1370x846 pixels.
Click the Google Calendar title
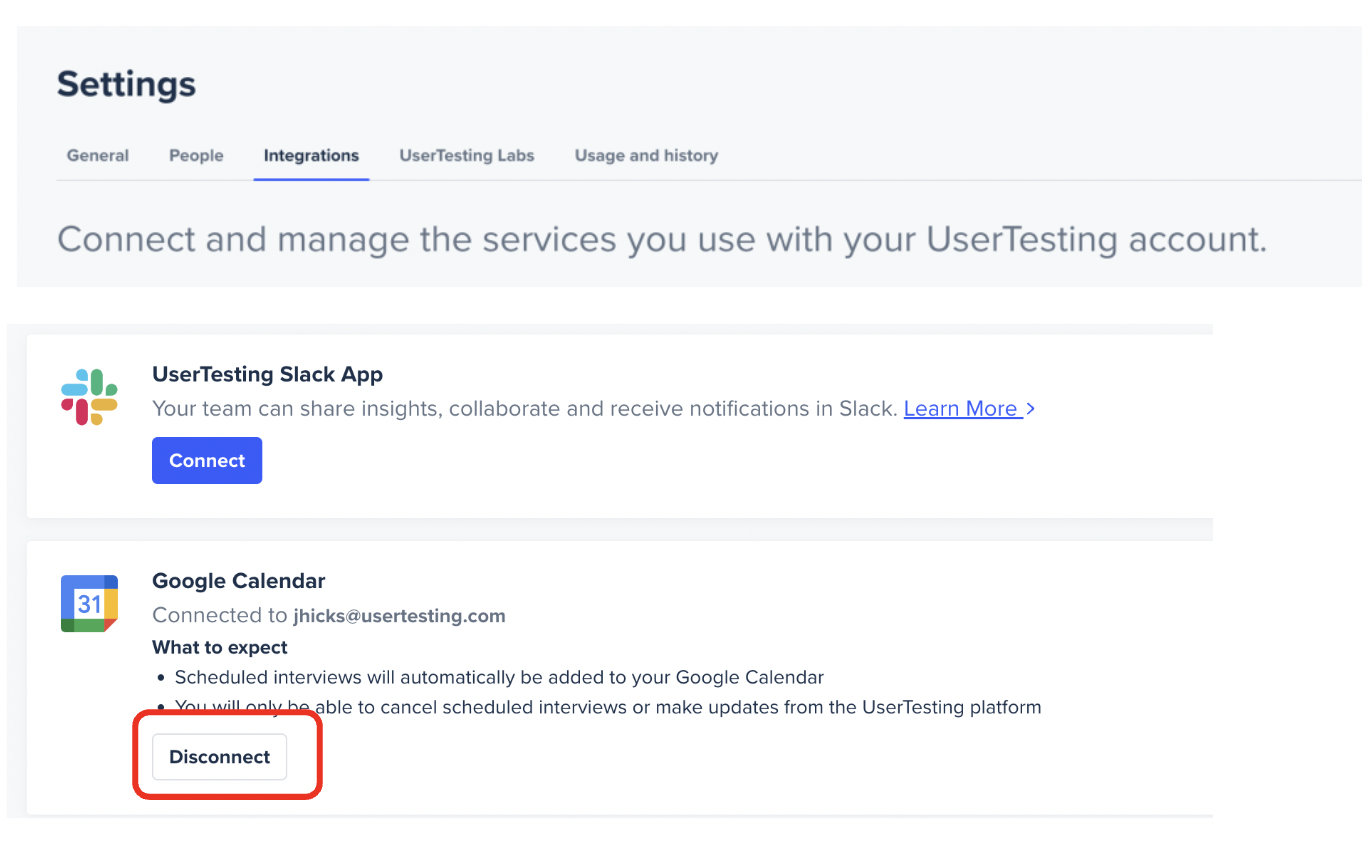click(239, 581)
